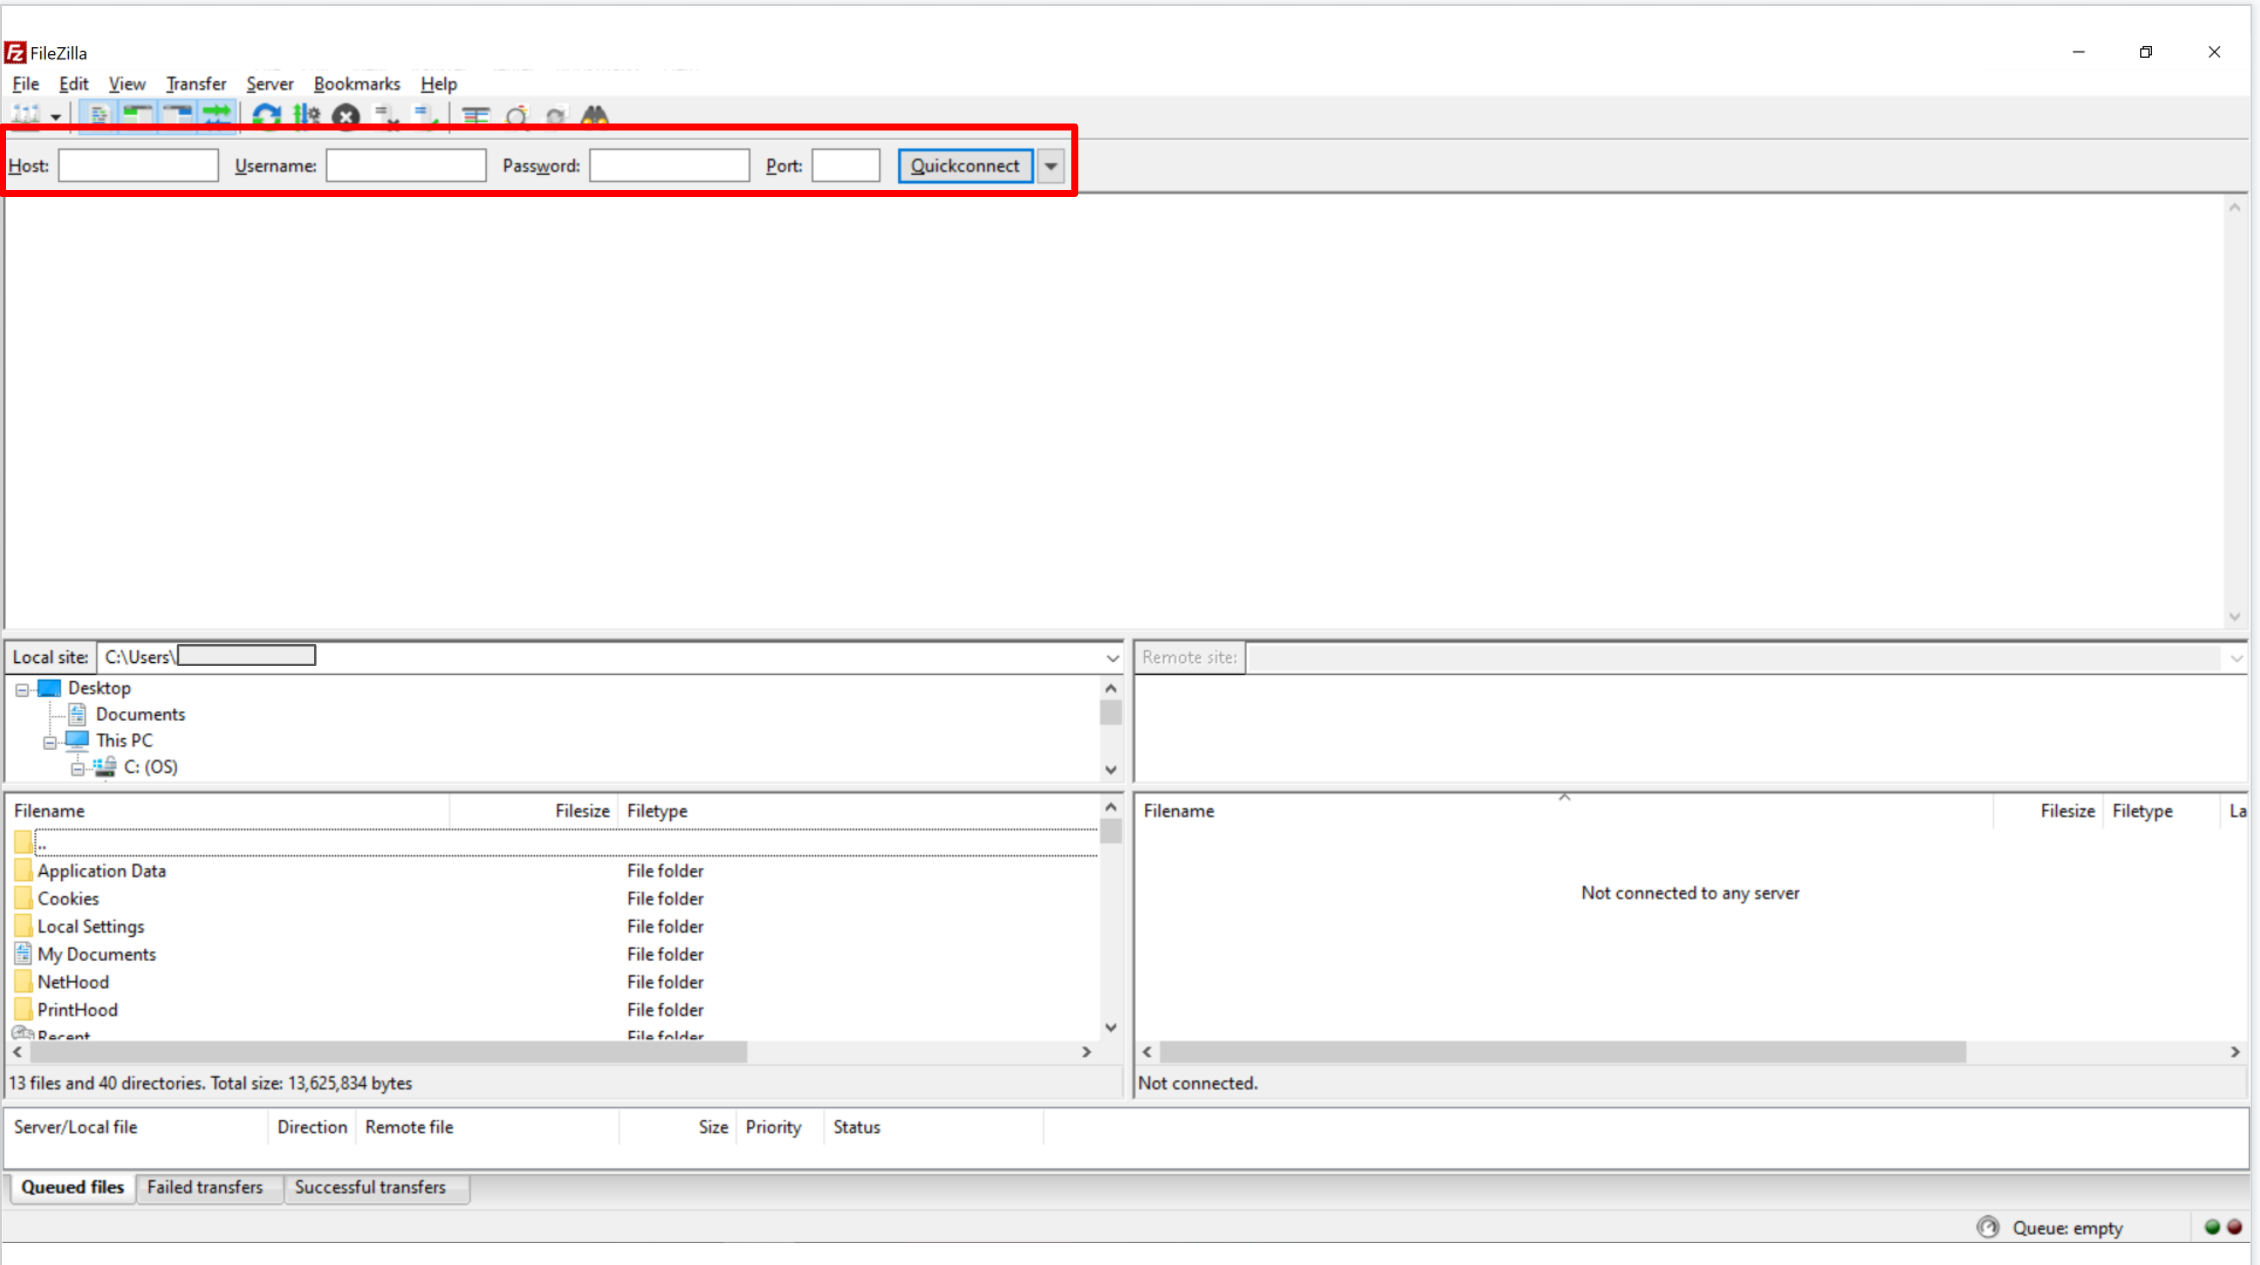Click the My Documents file icon
Viewport: 2260px width, 1265px height.
coord(23,954)
